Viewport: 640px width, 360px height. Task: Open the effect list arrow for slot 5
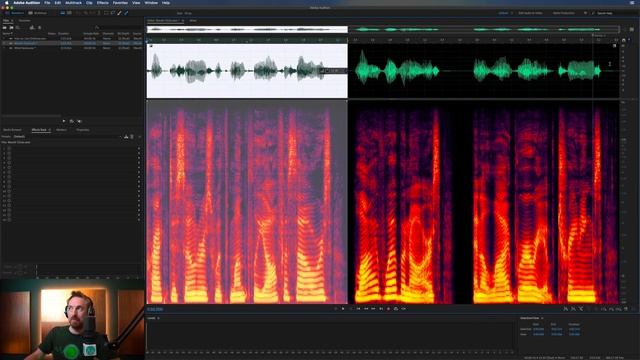[139, 168]
